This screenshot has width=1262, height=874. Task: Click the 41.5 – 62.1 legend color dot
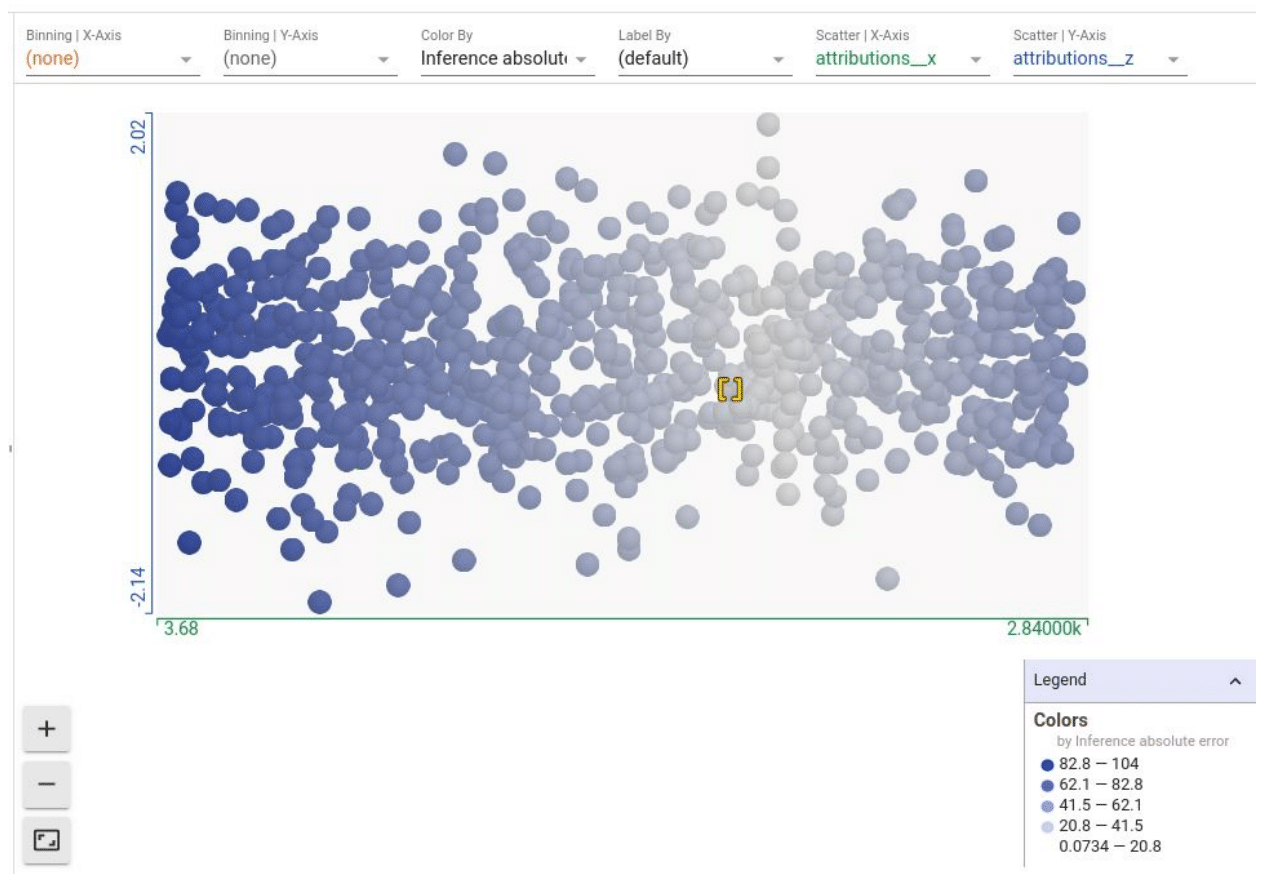(1048, 805)
